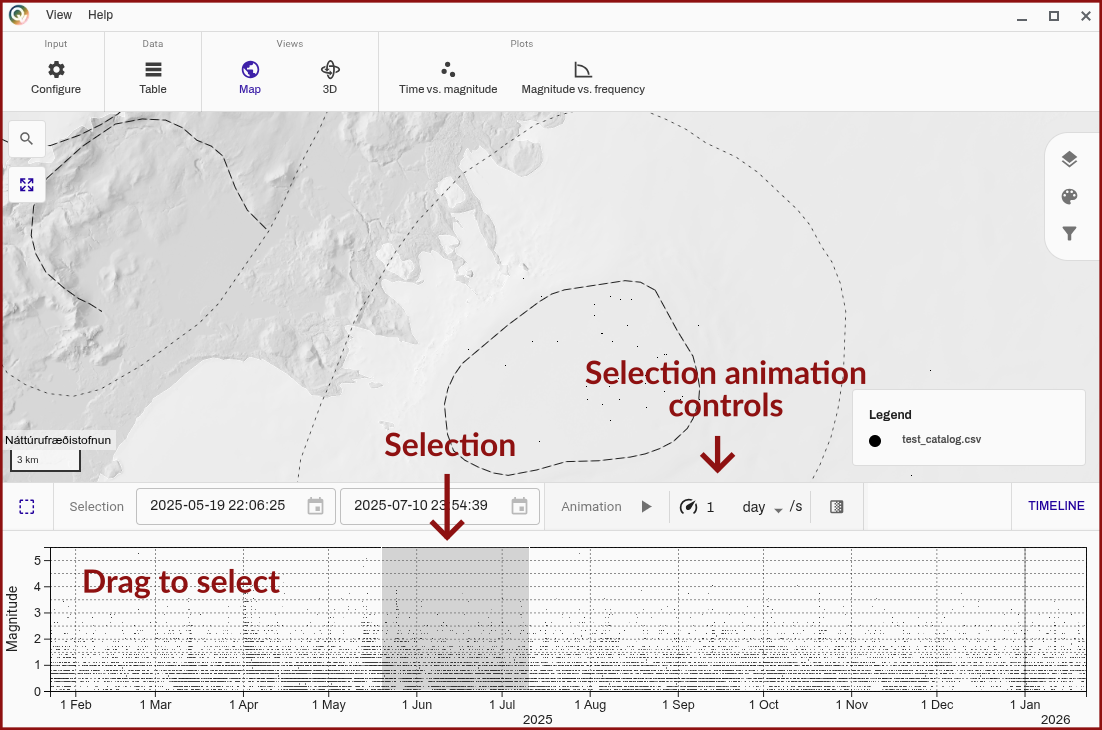Click the shaded selection on the timeline
This screenshot has height=730, width=1102.
[455, 619]
